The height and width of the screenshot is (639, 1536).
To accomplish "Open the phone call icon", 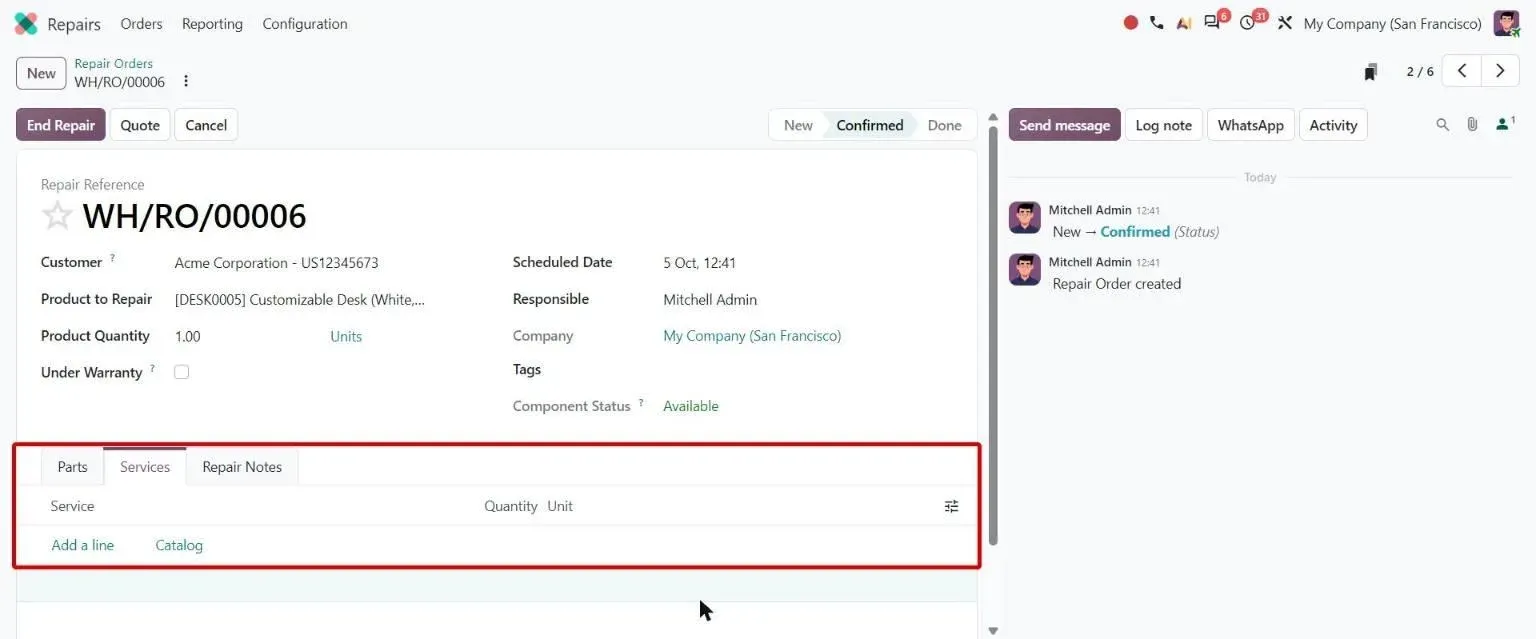I will [x=1157, y=23].
